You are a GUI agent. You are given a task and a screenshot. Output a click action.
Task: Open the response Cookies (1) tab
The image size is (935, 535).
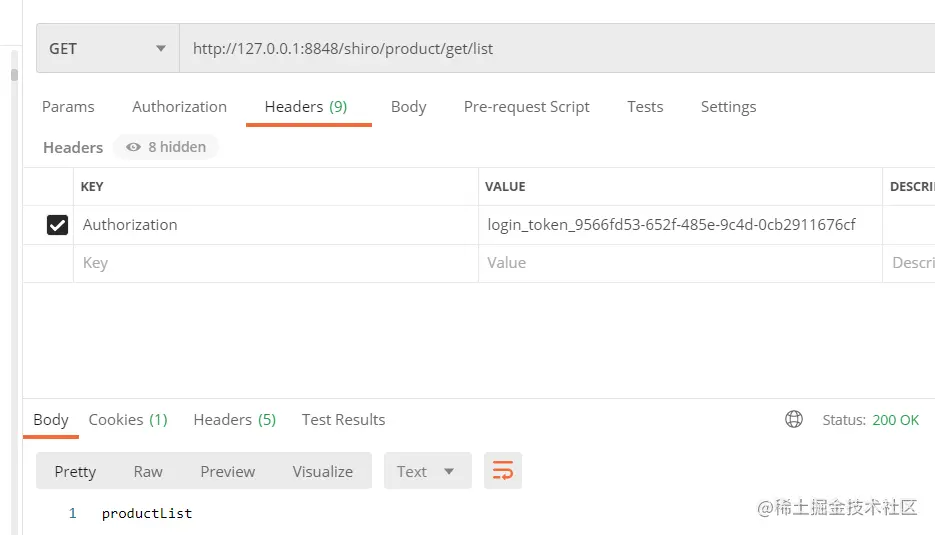point(128,420)
